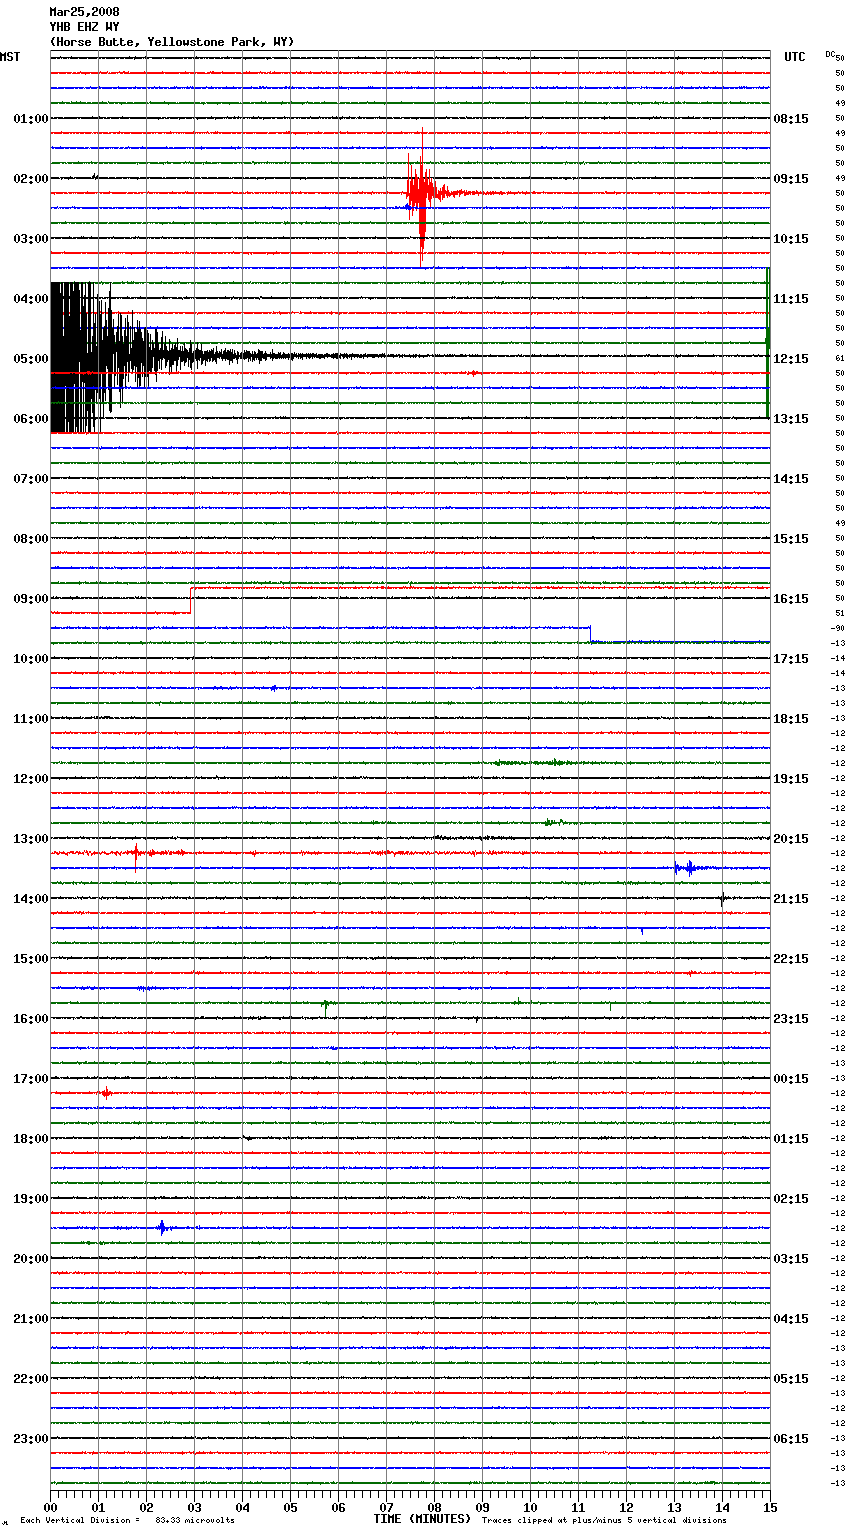Click the 10 minute tick label
850x1534 pixels.
(x=530, y=1507)
